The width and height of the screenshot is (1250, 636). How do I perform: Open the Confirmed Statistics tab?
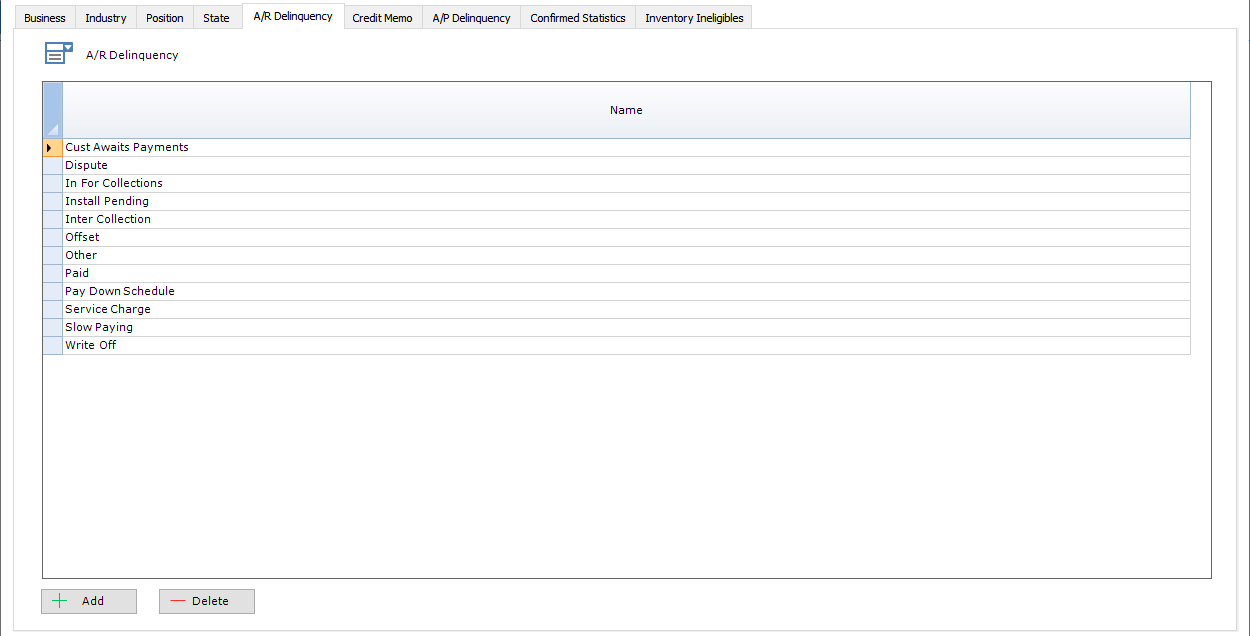(577, 17)
